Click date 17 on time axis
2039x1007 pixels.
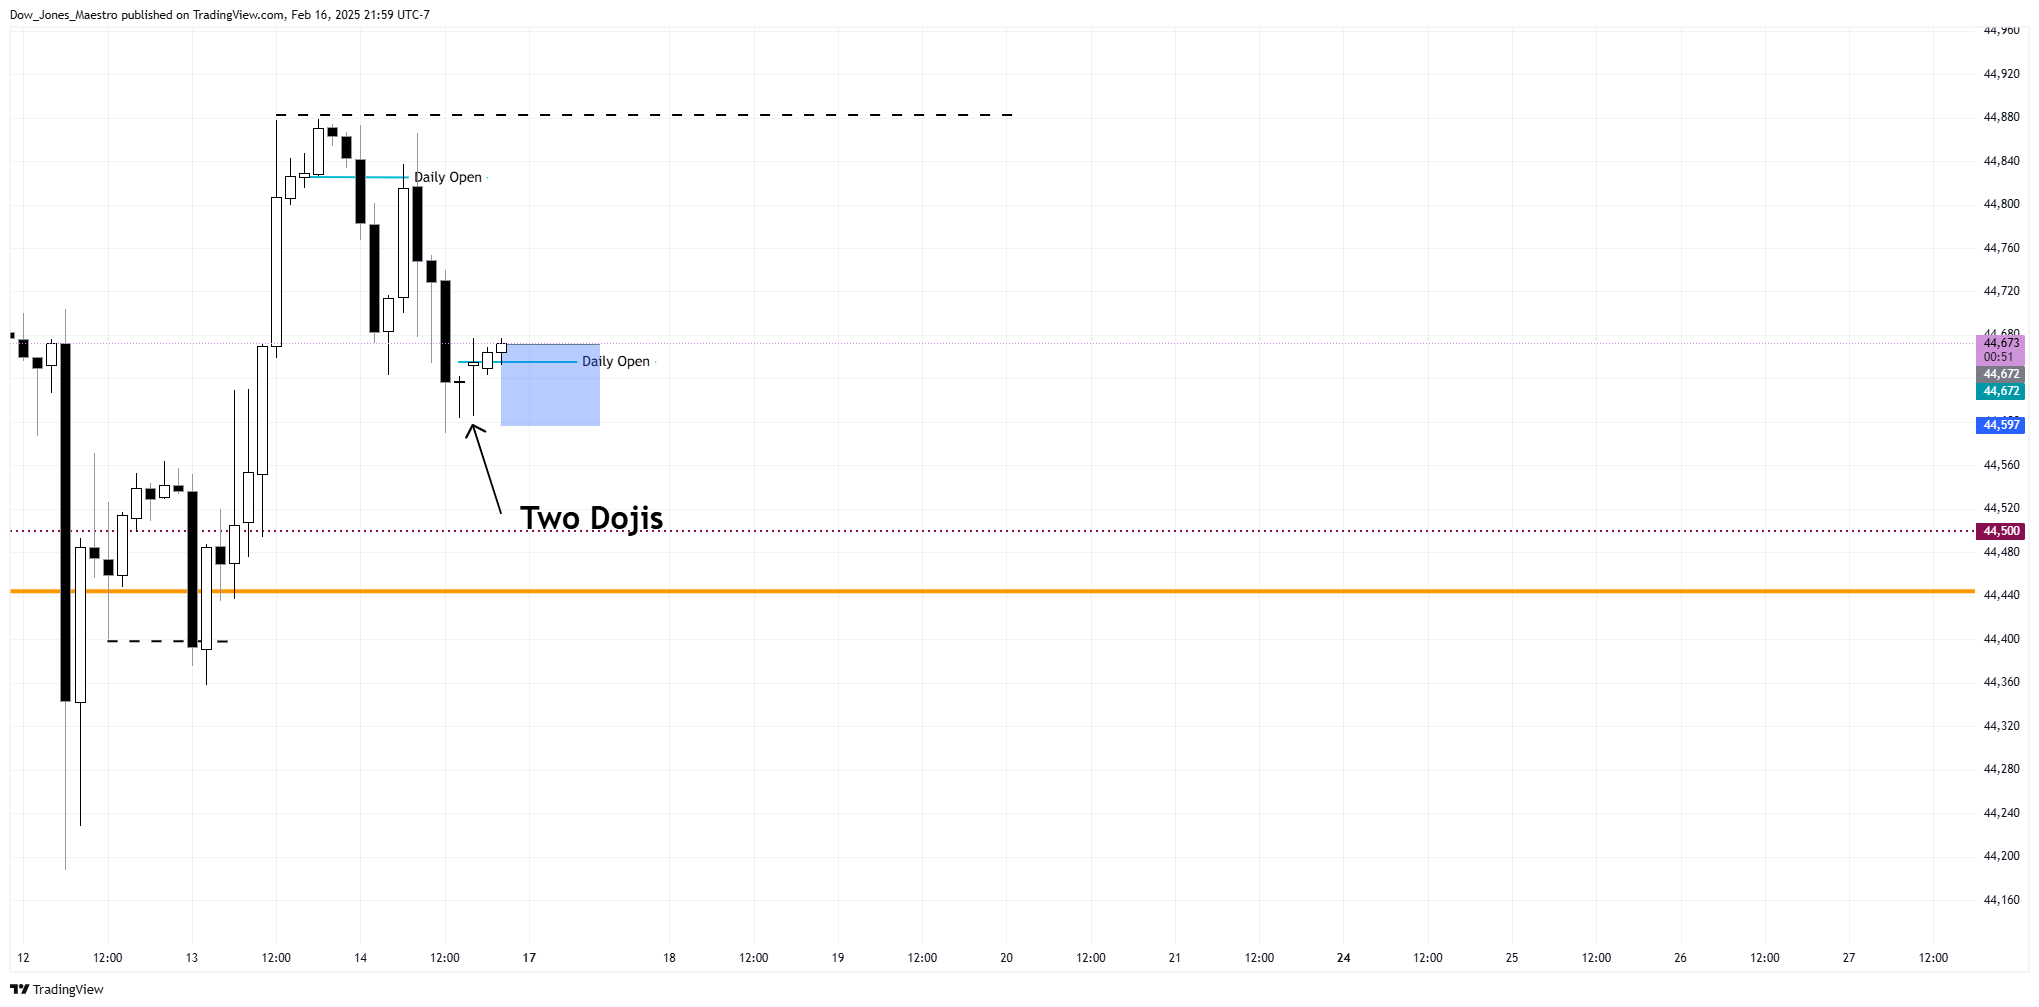(x=529, y=958)
